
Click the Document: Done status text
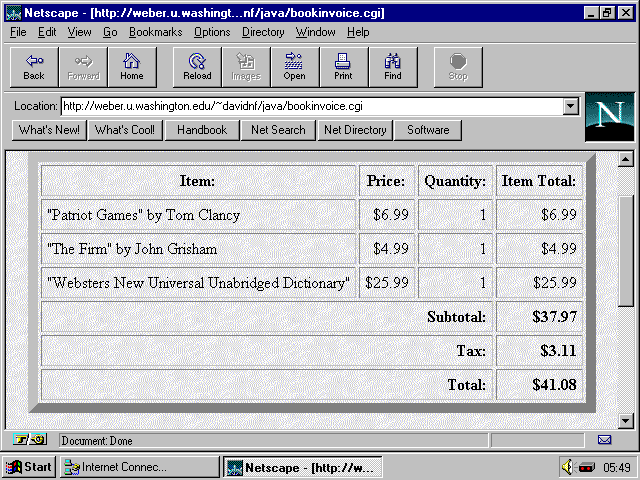(97, 441)
